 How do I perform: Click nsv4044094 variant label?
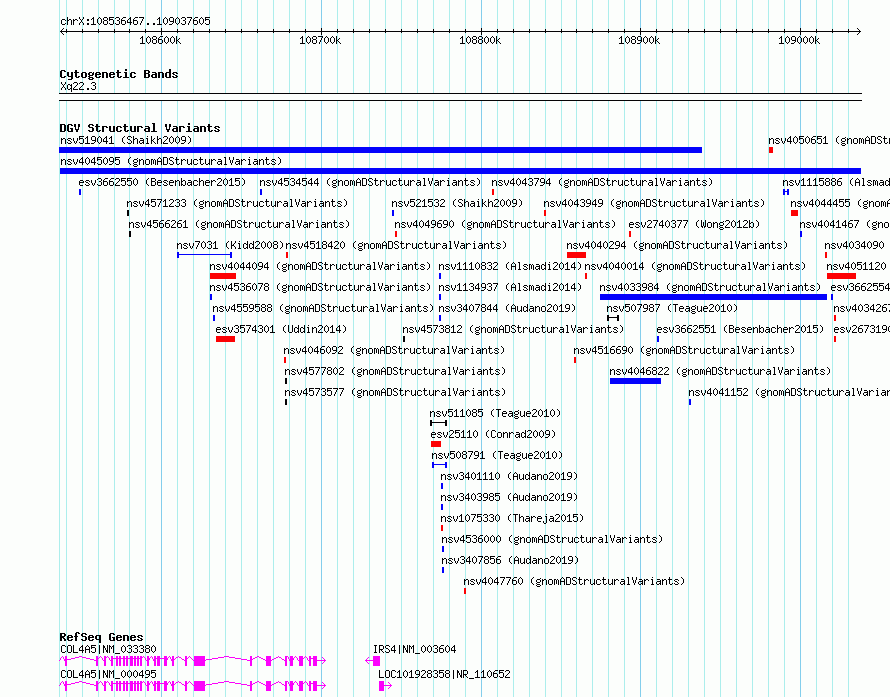[x=320, y=266]
